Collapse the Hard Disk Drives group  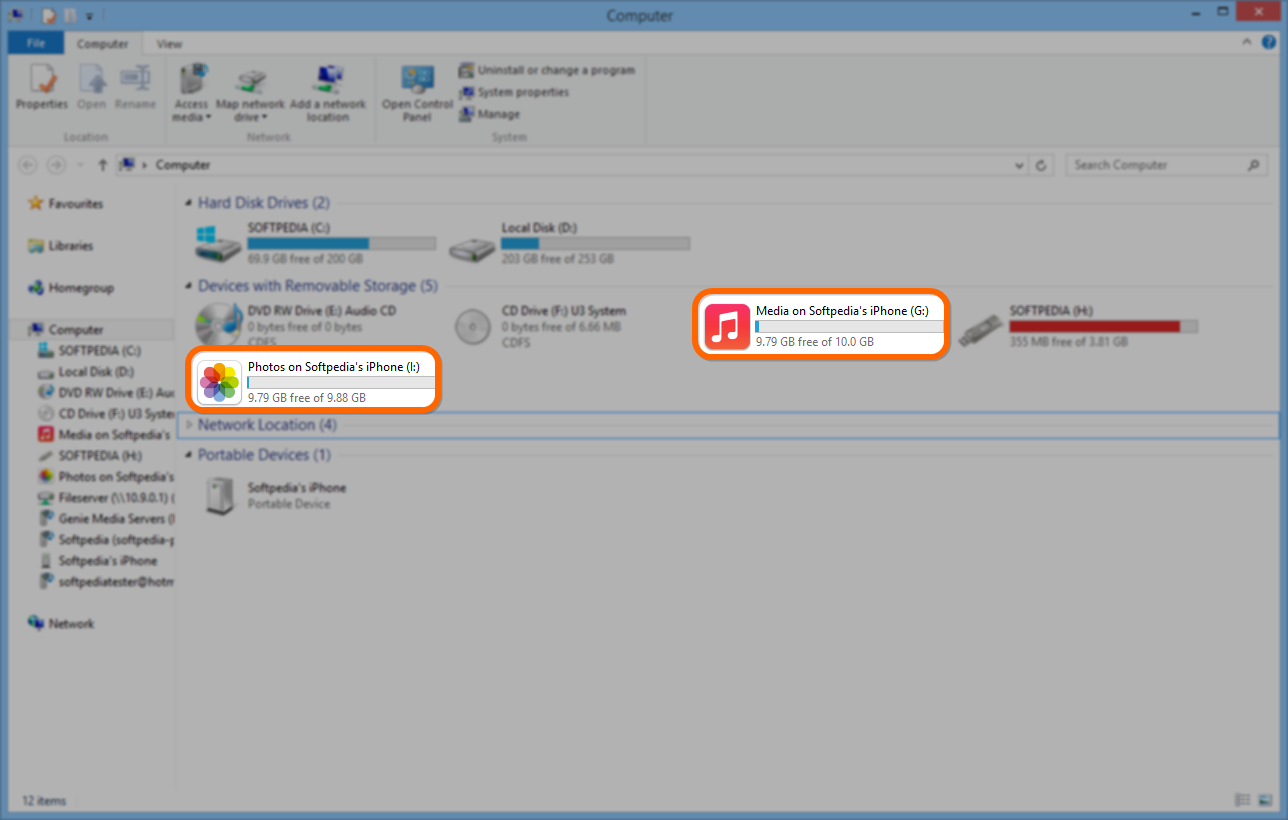tap(189, 203)
